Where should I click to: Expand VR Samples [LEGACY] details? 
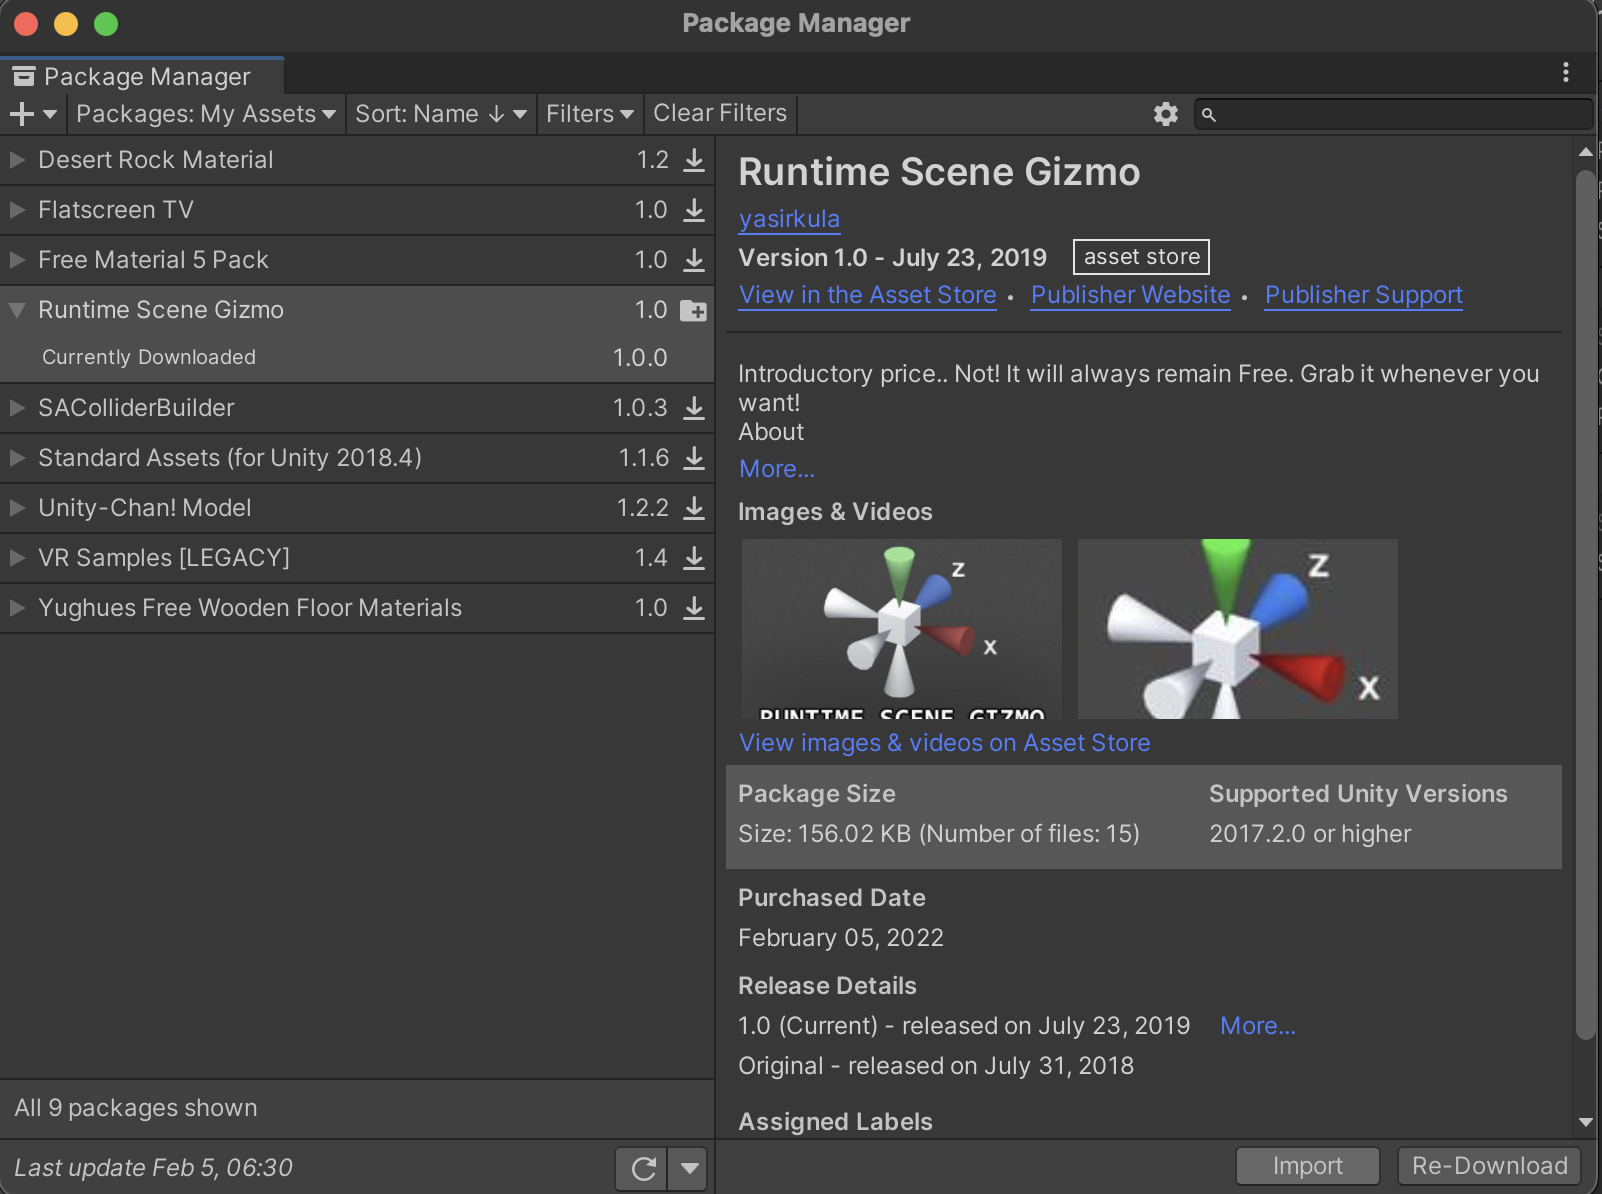(x=16, y=558)
